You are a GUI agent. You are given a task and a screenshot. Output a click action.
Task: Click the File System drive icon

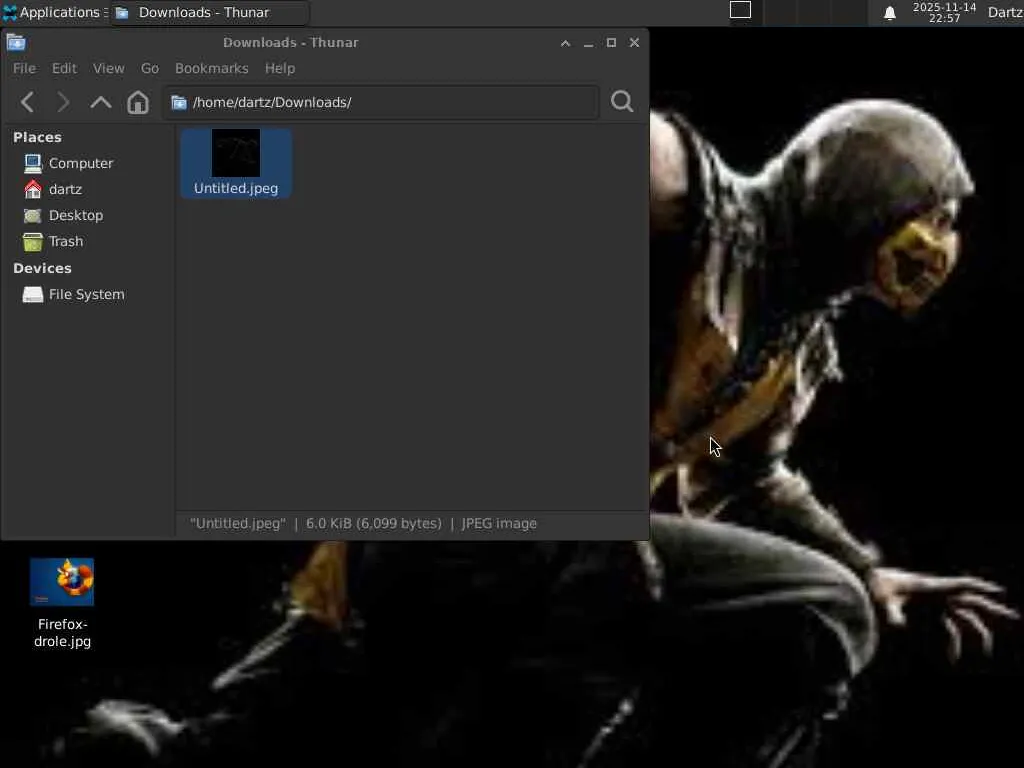pos(33,295)
